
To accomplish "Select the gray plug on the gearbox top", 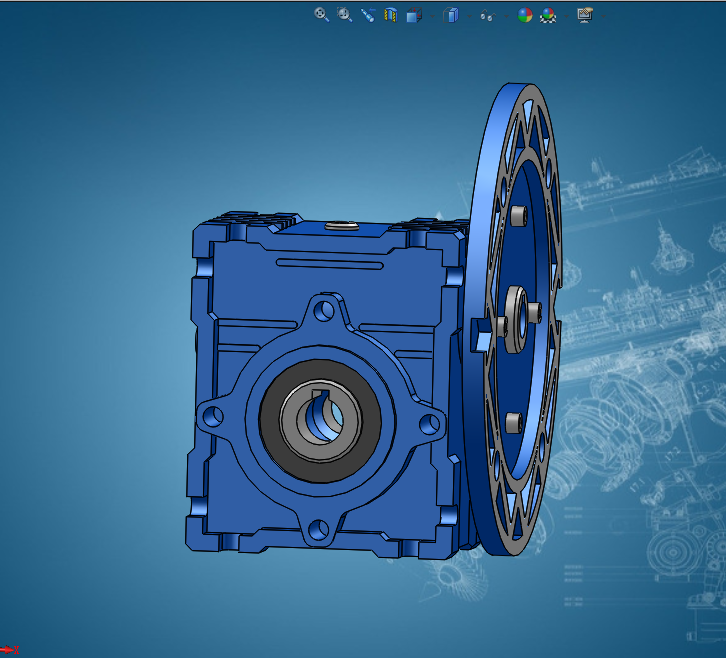I will [x=342, y=226].
